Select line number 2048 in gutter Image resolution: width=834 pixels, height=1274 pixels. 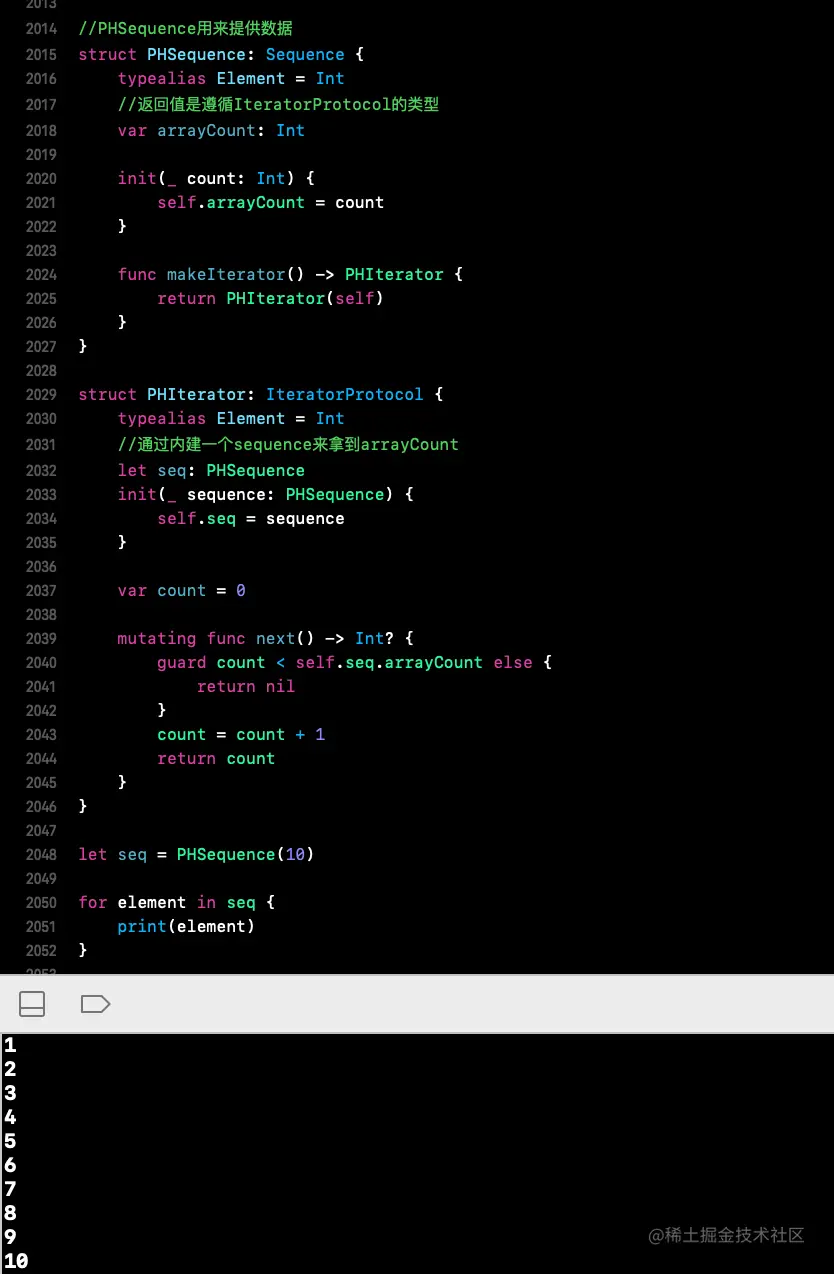[x=41, y=855]
